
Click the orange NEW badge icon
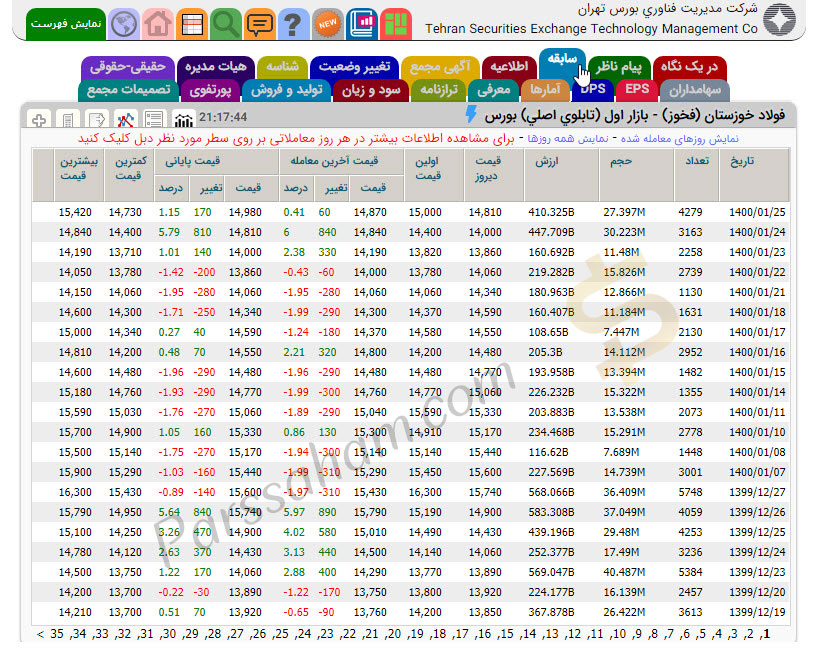tap(328, 24)
